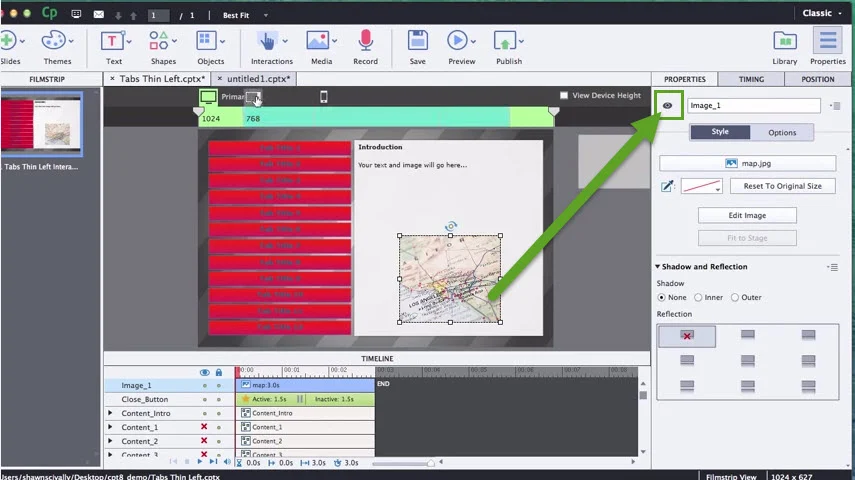
Task: Switch to the untitled1.cptx document tab
Action: click(258, 79)
